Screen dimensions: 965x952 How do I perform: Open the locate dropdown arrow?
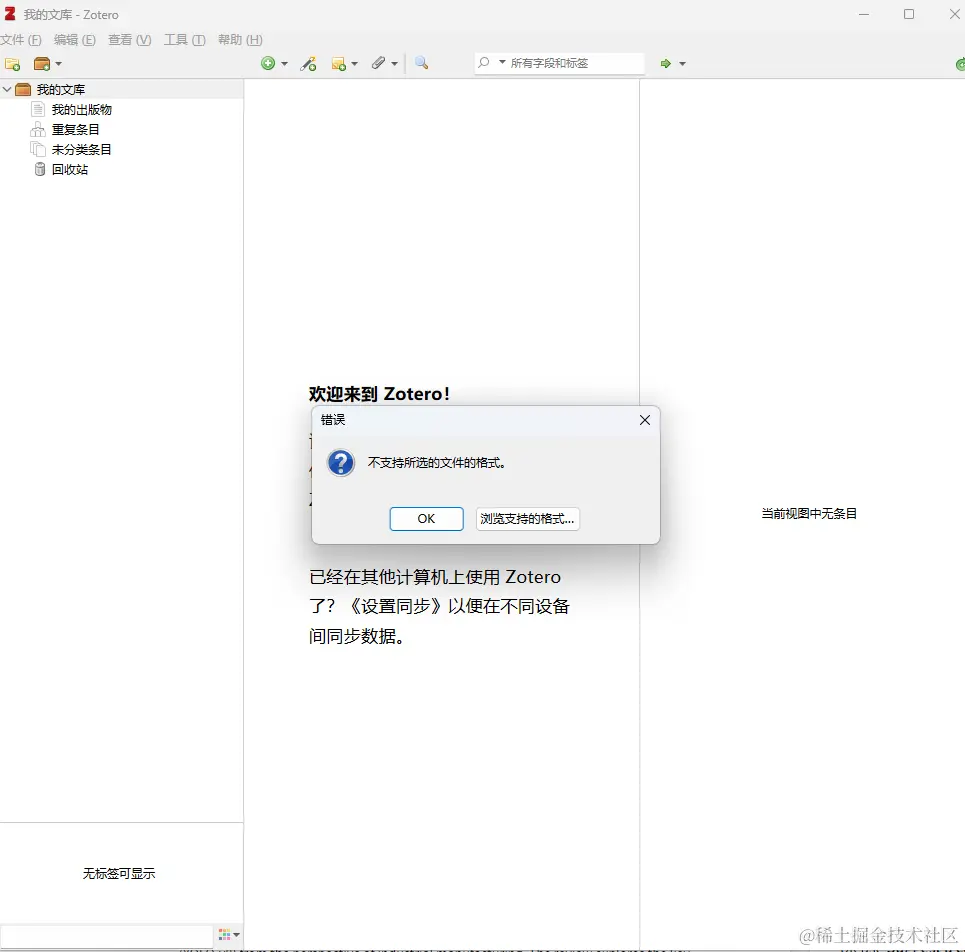pyautogui.click(x=682, y=63)
